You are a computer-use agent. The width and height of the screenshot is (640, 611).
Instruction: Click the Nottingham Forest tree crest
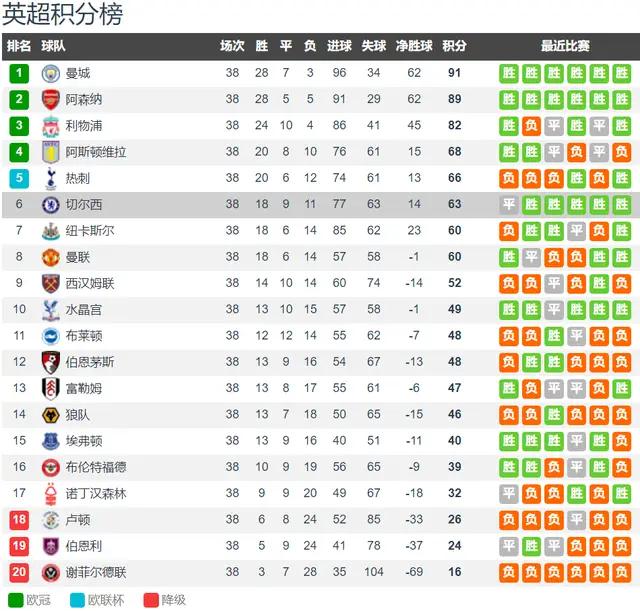coord(51,493)
